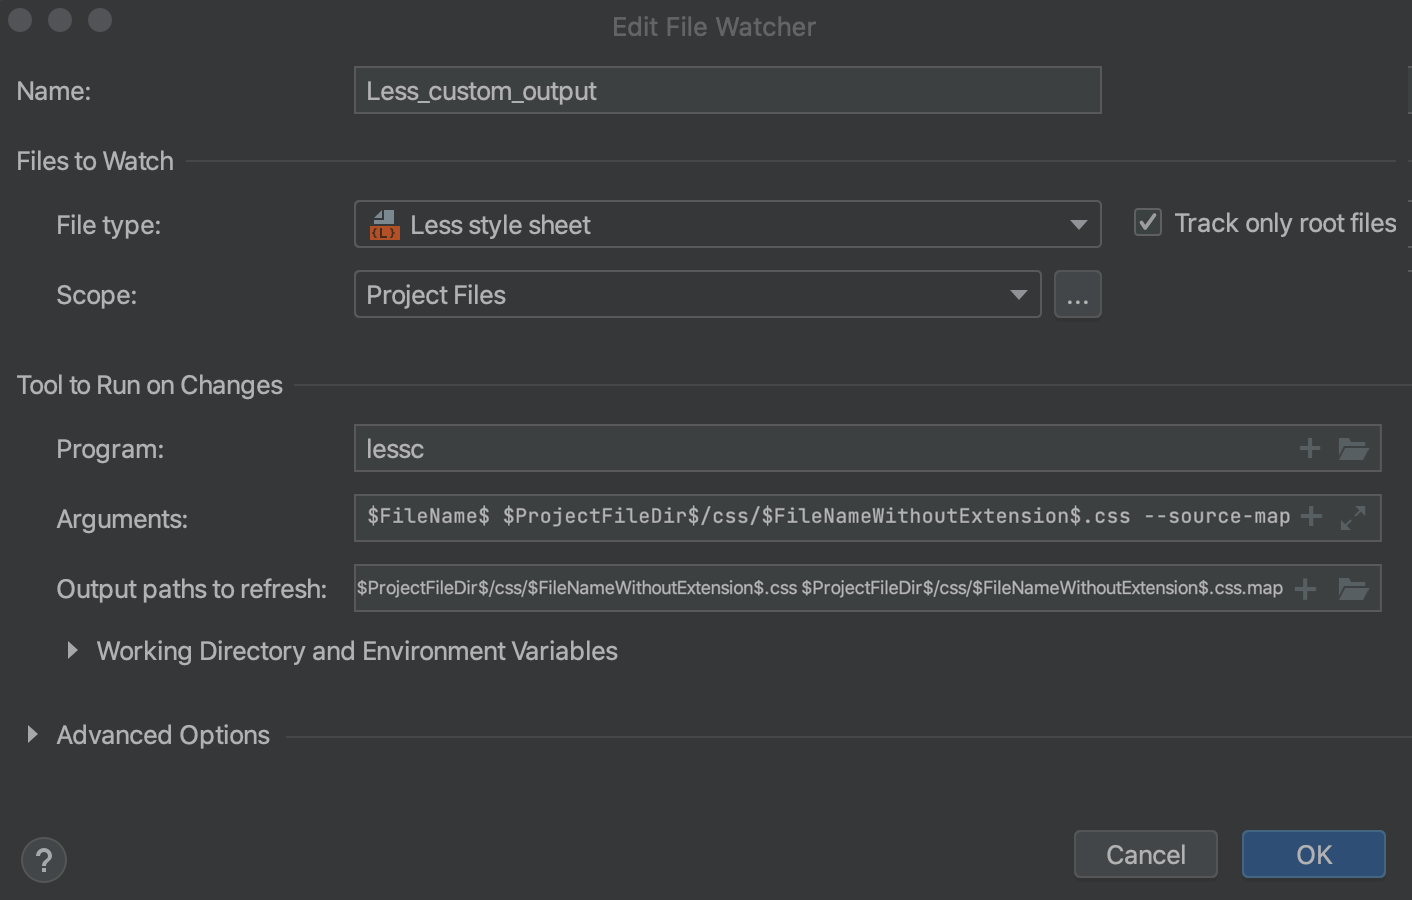Open the folder browse icon for Output paths

coord(1354,588)
